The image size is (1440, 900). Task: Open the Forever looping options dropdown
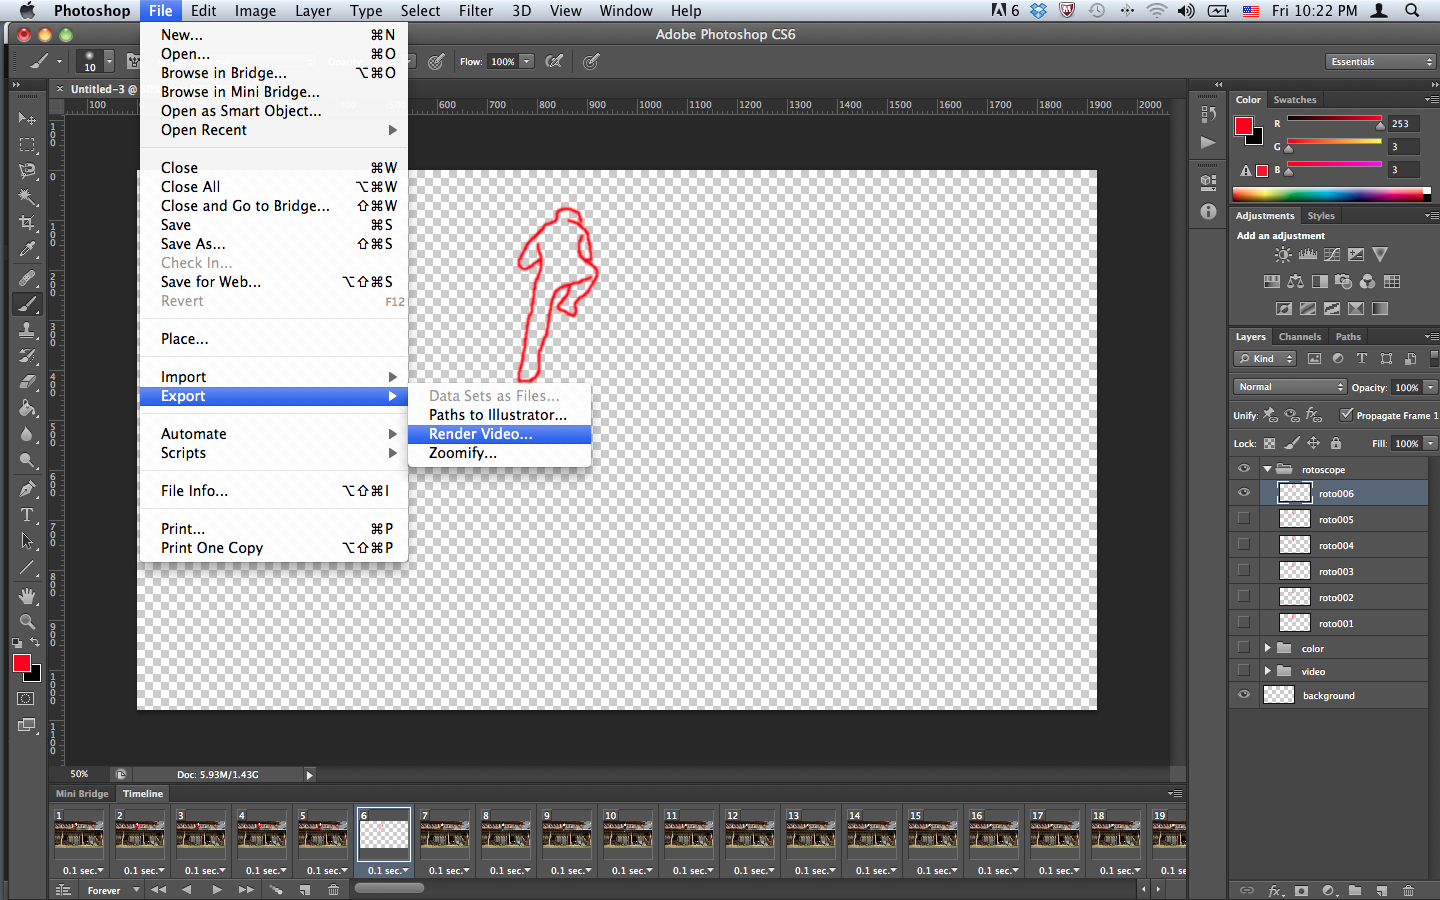[112, 890]
